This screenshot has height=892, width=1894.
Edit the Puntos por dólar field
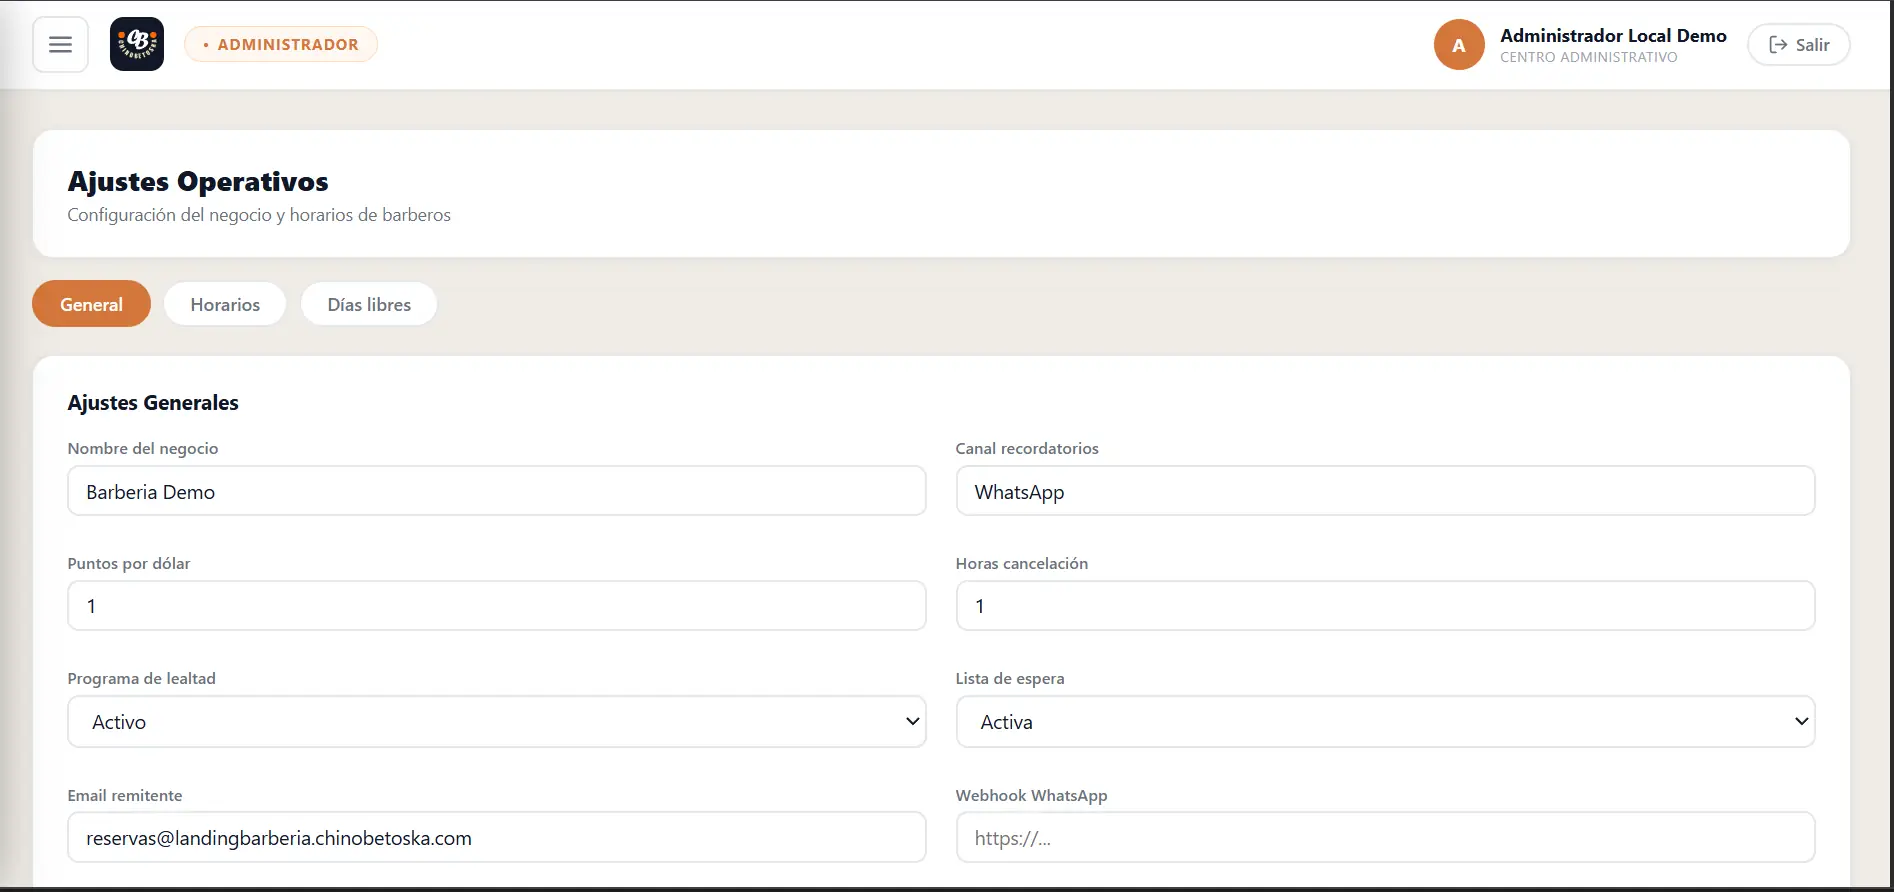497,606
